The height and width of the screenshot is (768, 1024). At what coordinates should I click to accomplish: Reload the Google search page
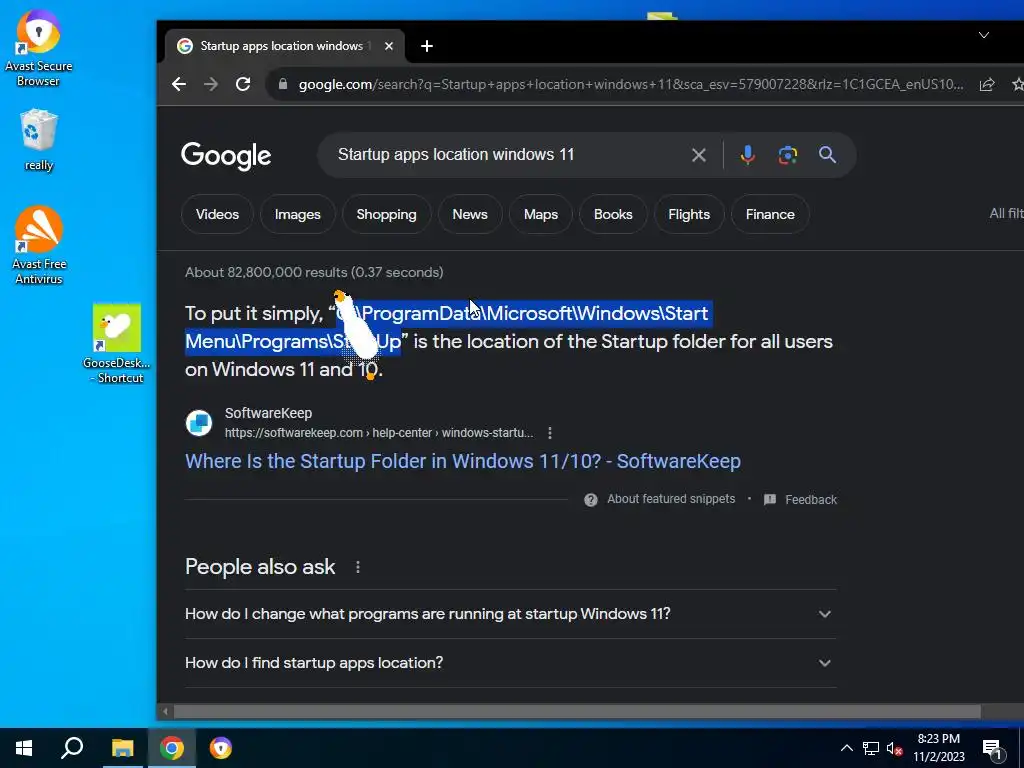coord(243,84)
